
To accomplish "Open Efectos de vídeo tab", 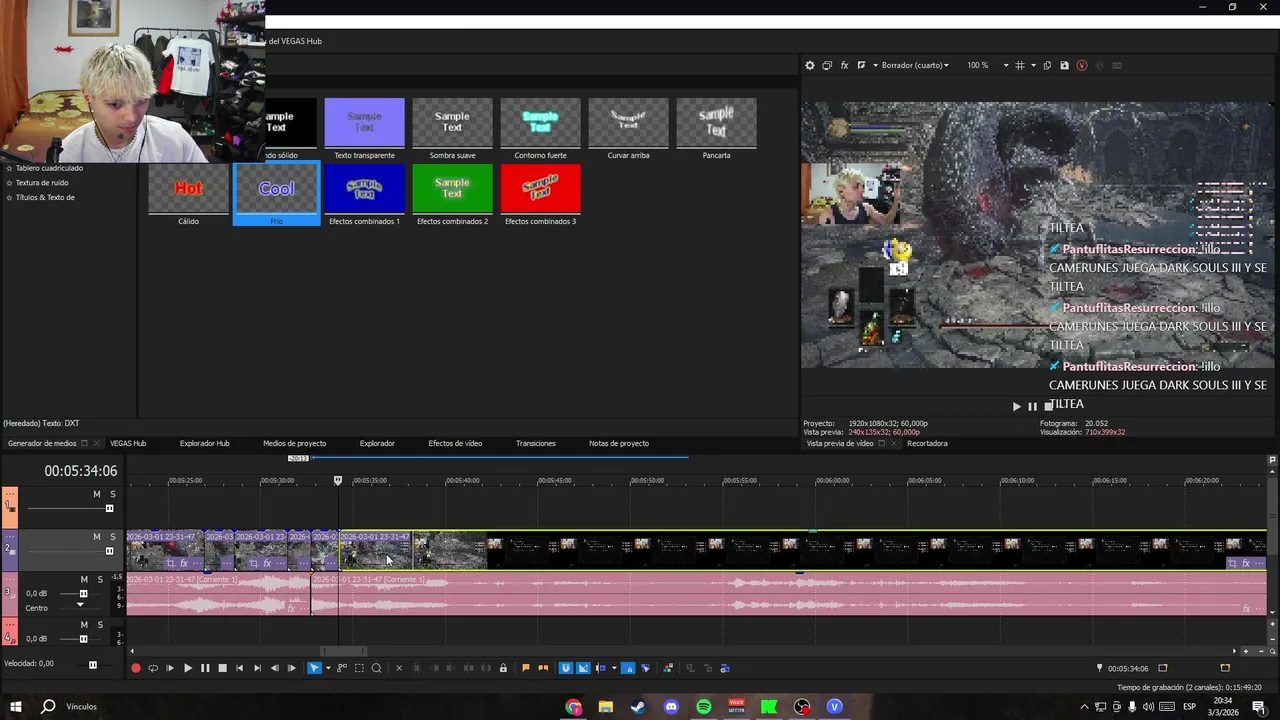I will pos(455,443).
